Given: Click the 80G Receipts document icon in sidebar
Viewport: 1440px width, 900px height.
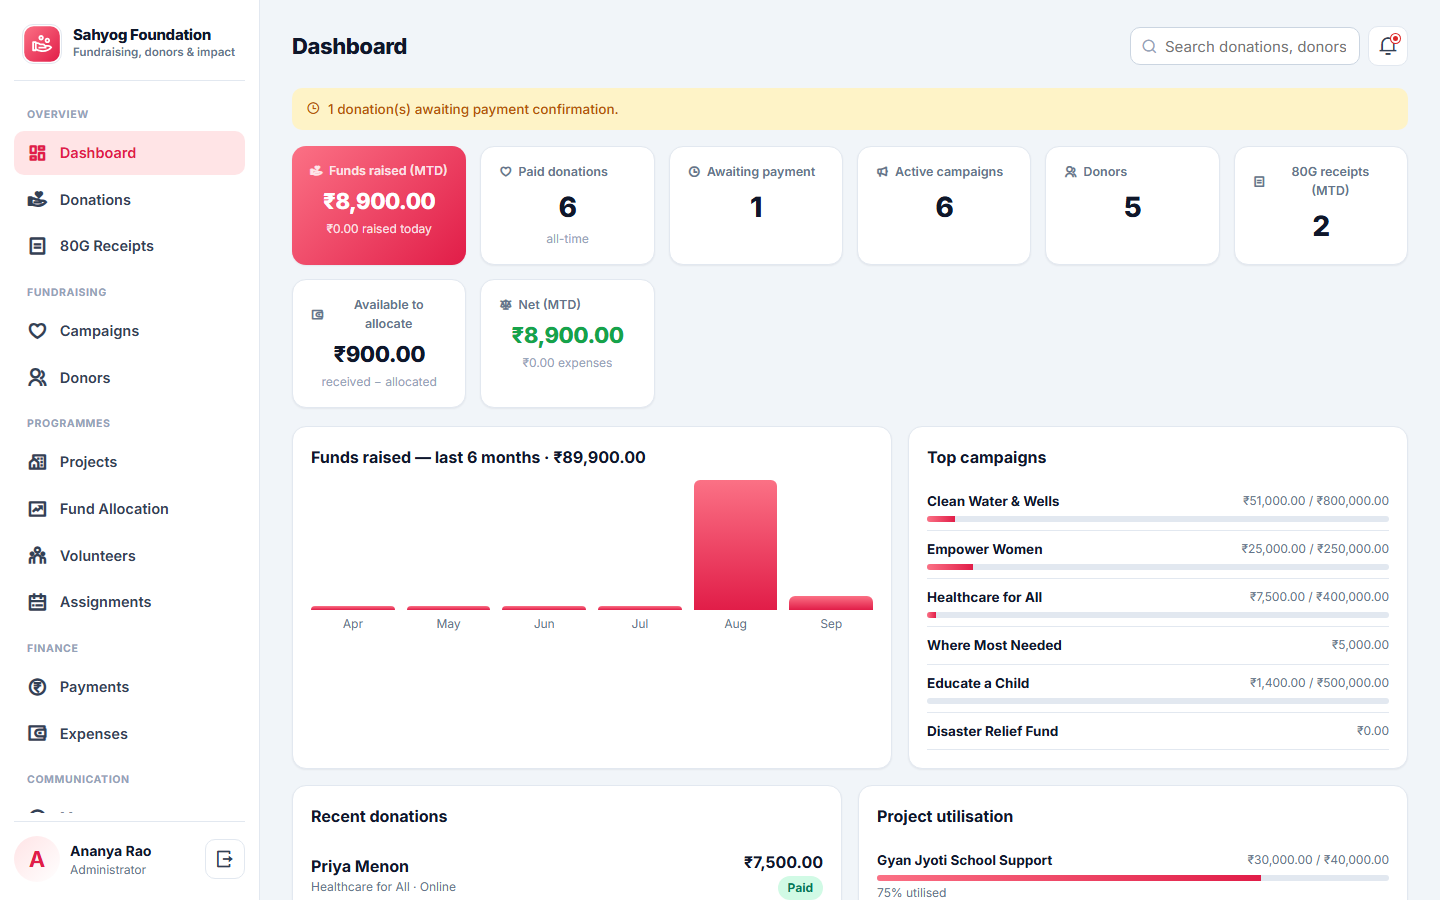Looking at the screenshot, I should 37,246.
